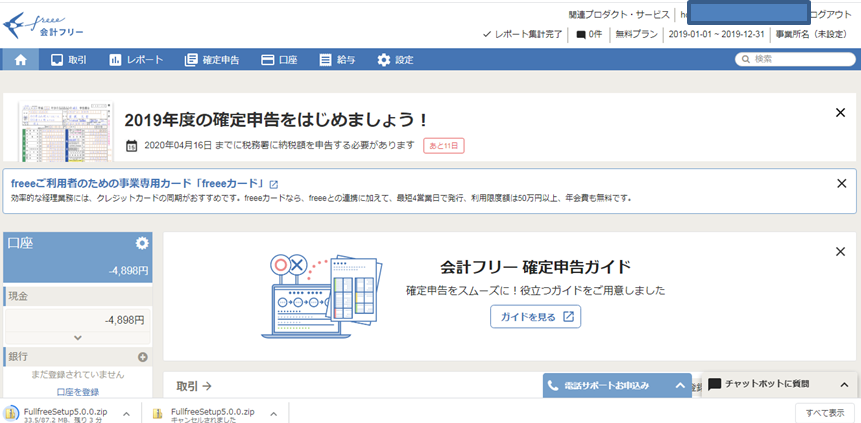The width and height of the screenshot is (861, 423).
Task: Open the 設定 menu
Action: pyautogui.click(x=395, y=60)
